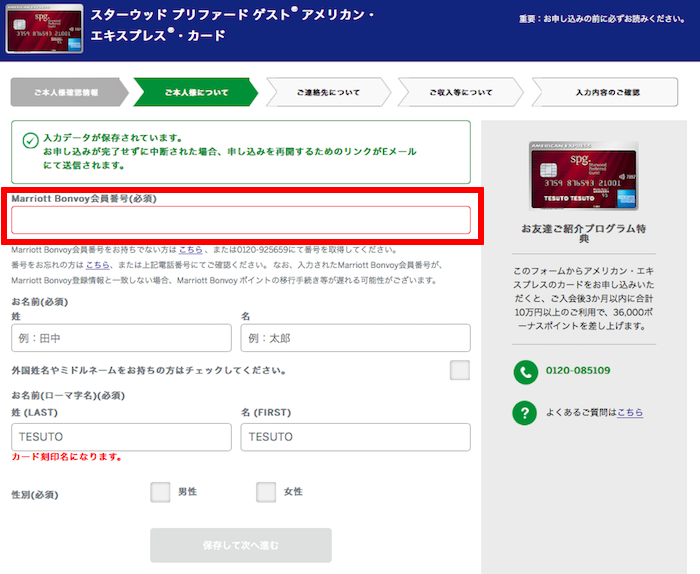Check the foreign name or middle name checkbox
This screenshot has height=574, width=700.
pyautogui.click(x=460, y=370)
